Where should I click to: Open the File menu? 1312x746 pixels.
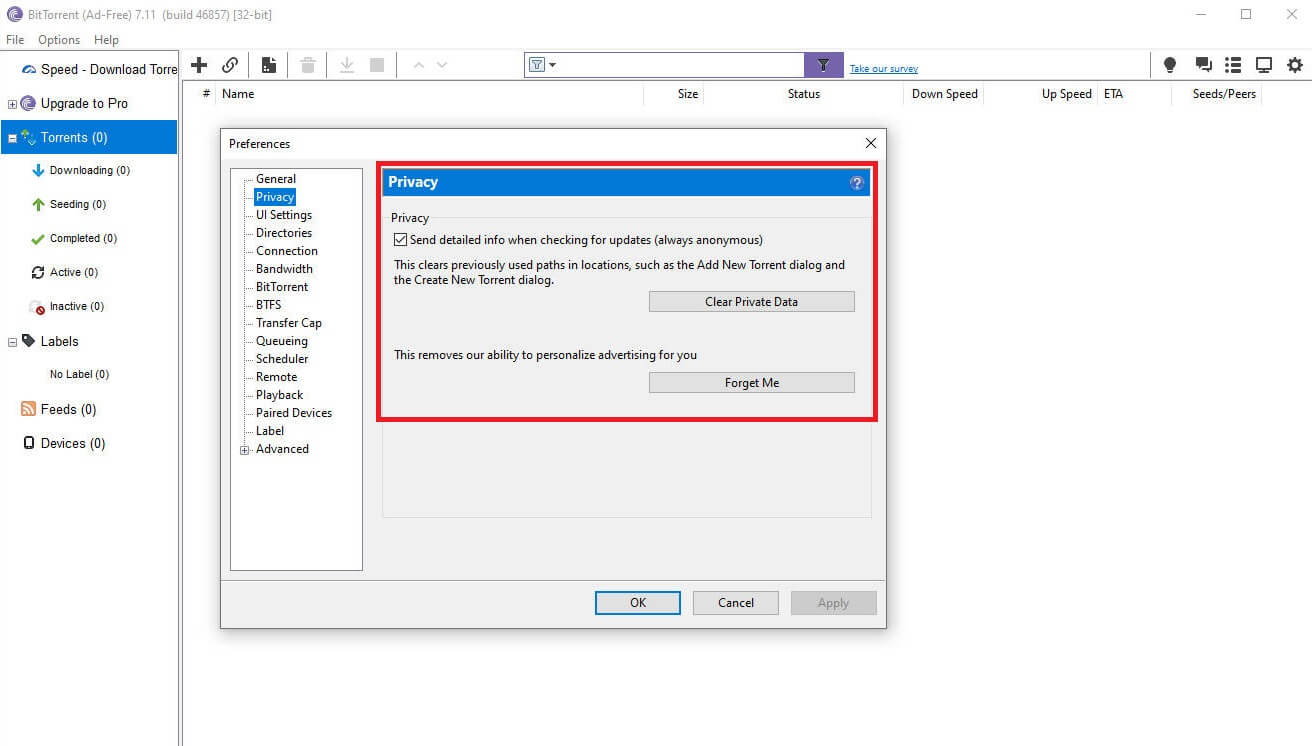15,40
